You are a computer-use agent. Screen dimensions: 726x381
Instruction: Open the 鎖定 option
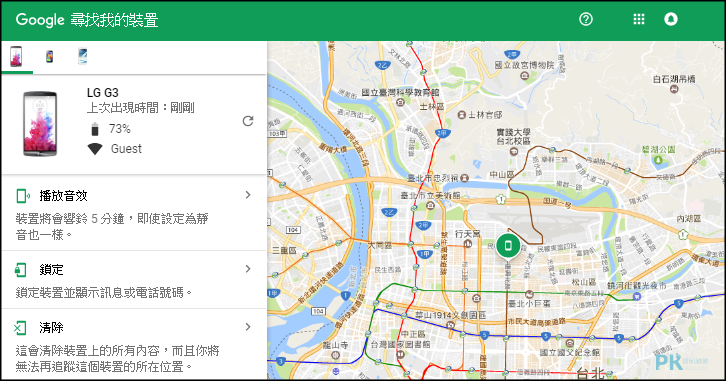[133, 280]
